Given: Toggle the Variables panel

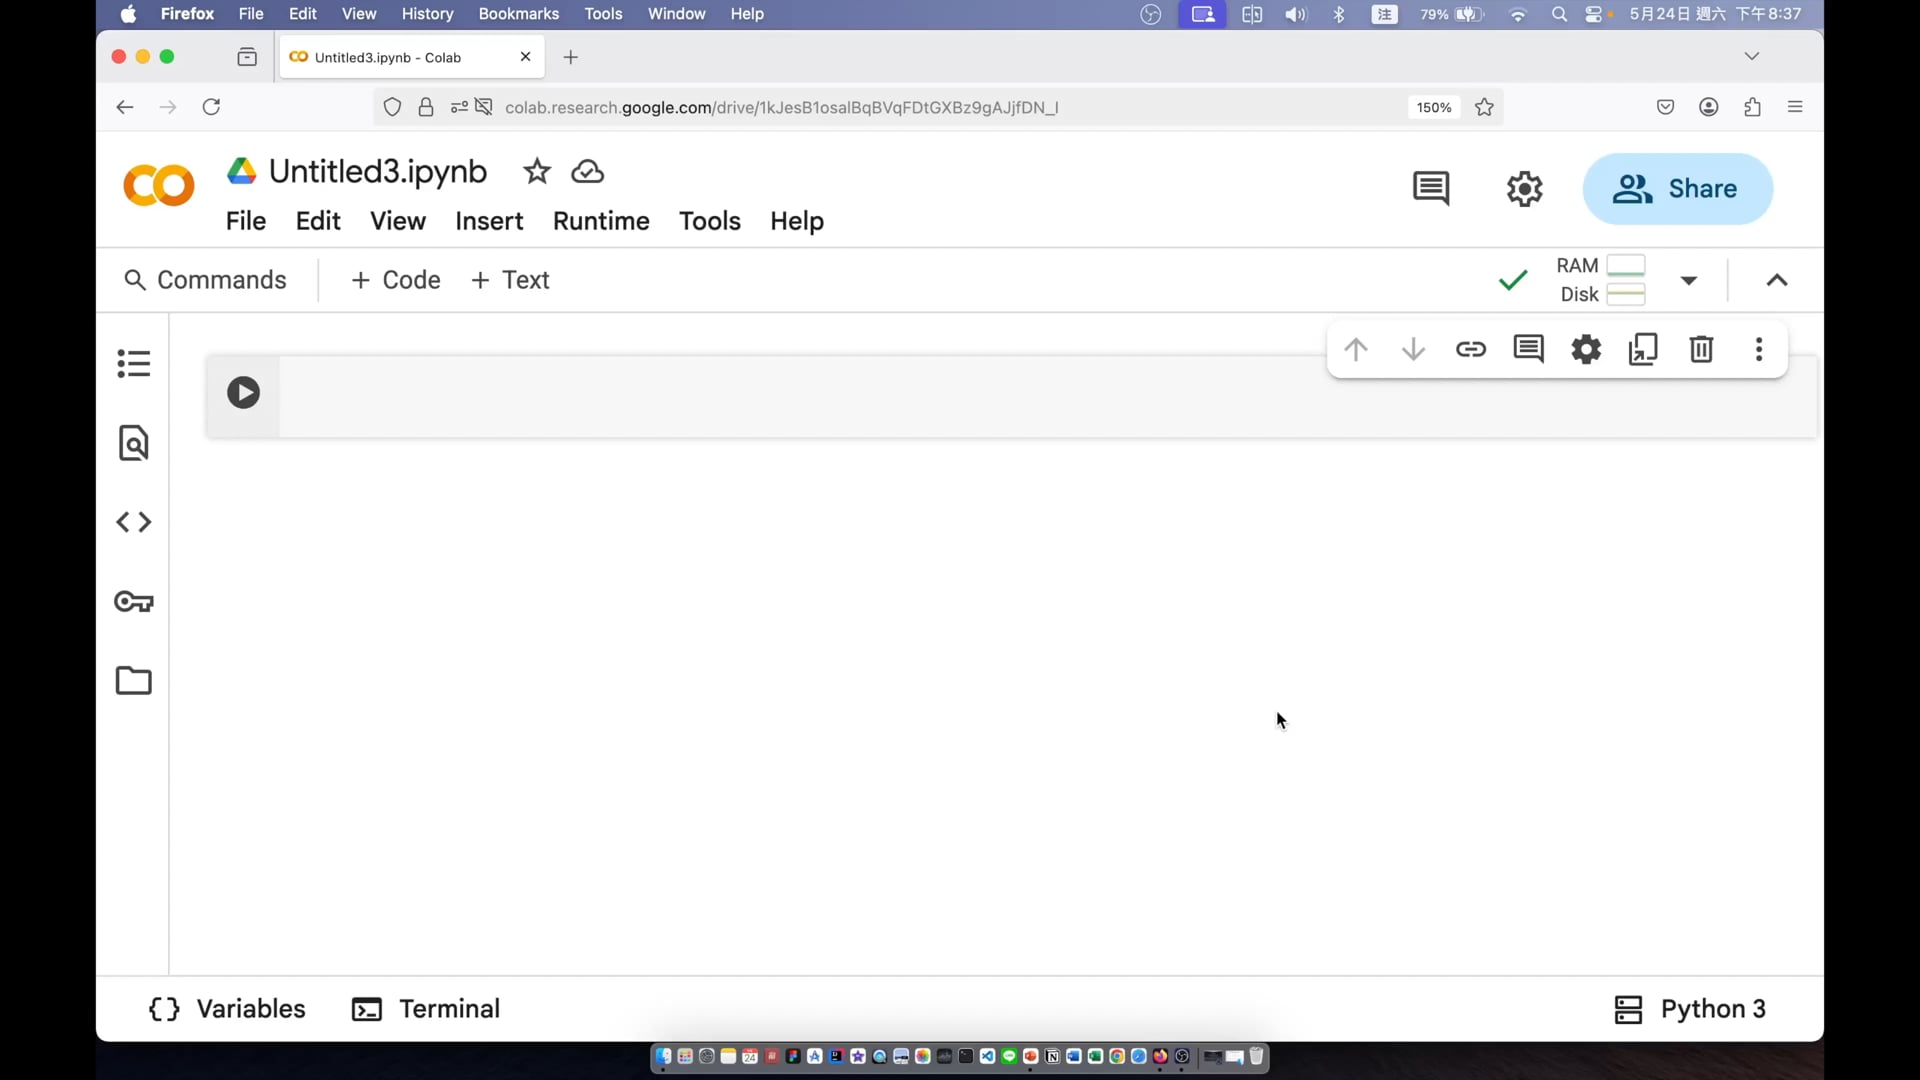Looking at the screenshot, I should (227, 1009).
